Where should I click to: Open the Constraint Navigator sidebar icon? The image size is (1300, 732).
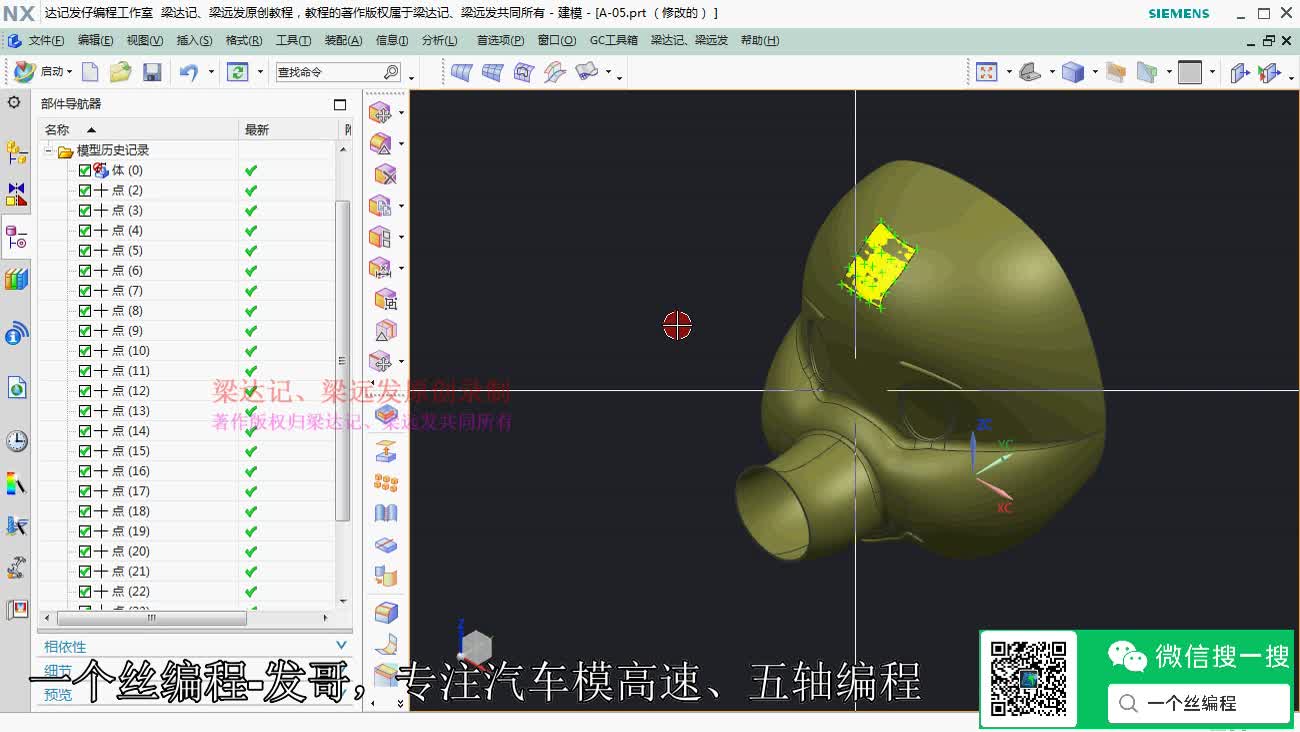(x=16, y=194)
